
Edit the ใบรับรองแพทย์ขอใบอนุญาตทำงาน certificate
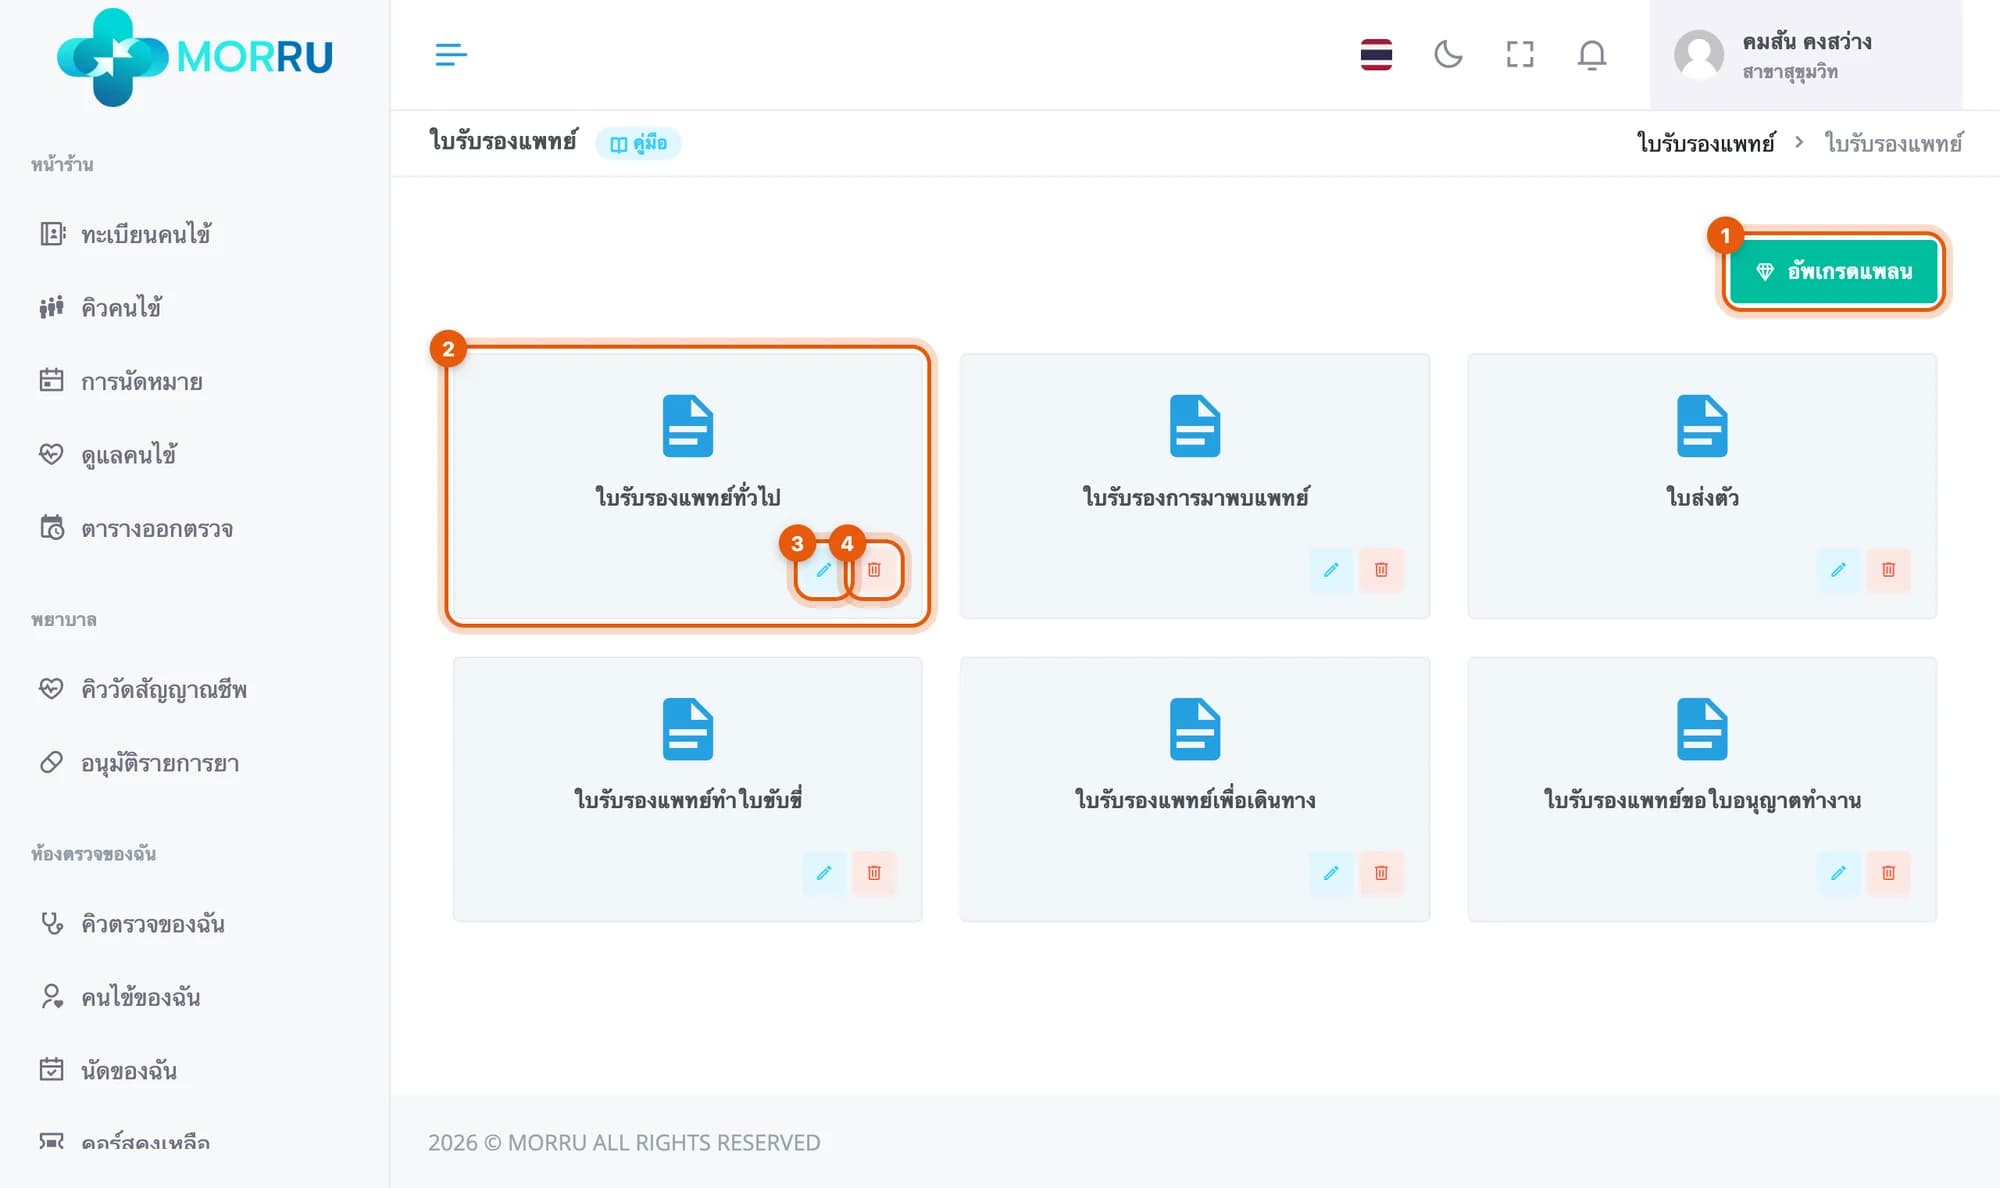click(1838, 873)
